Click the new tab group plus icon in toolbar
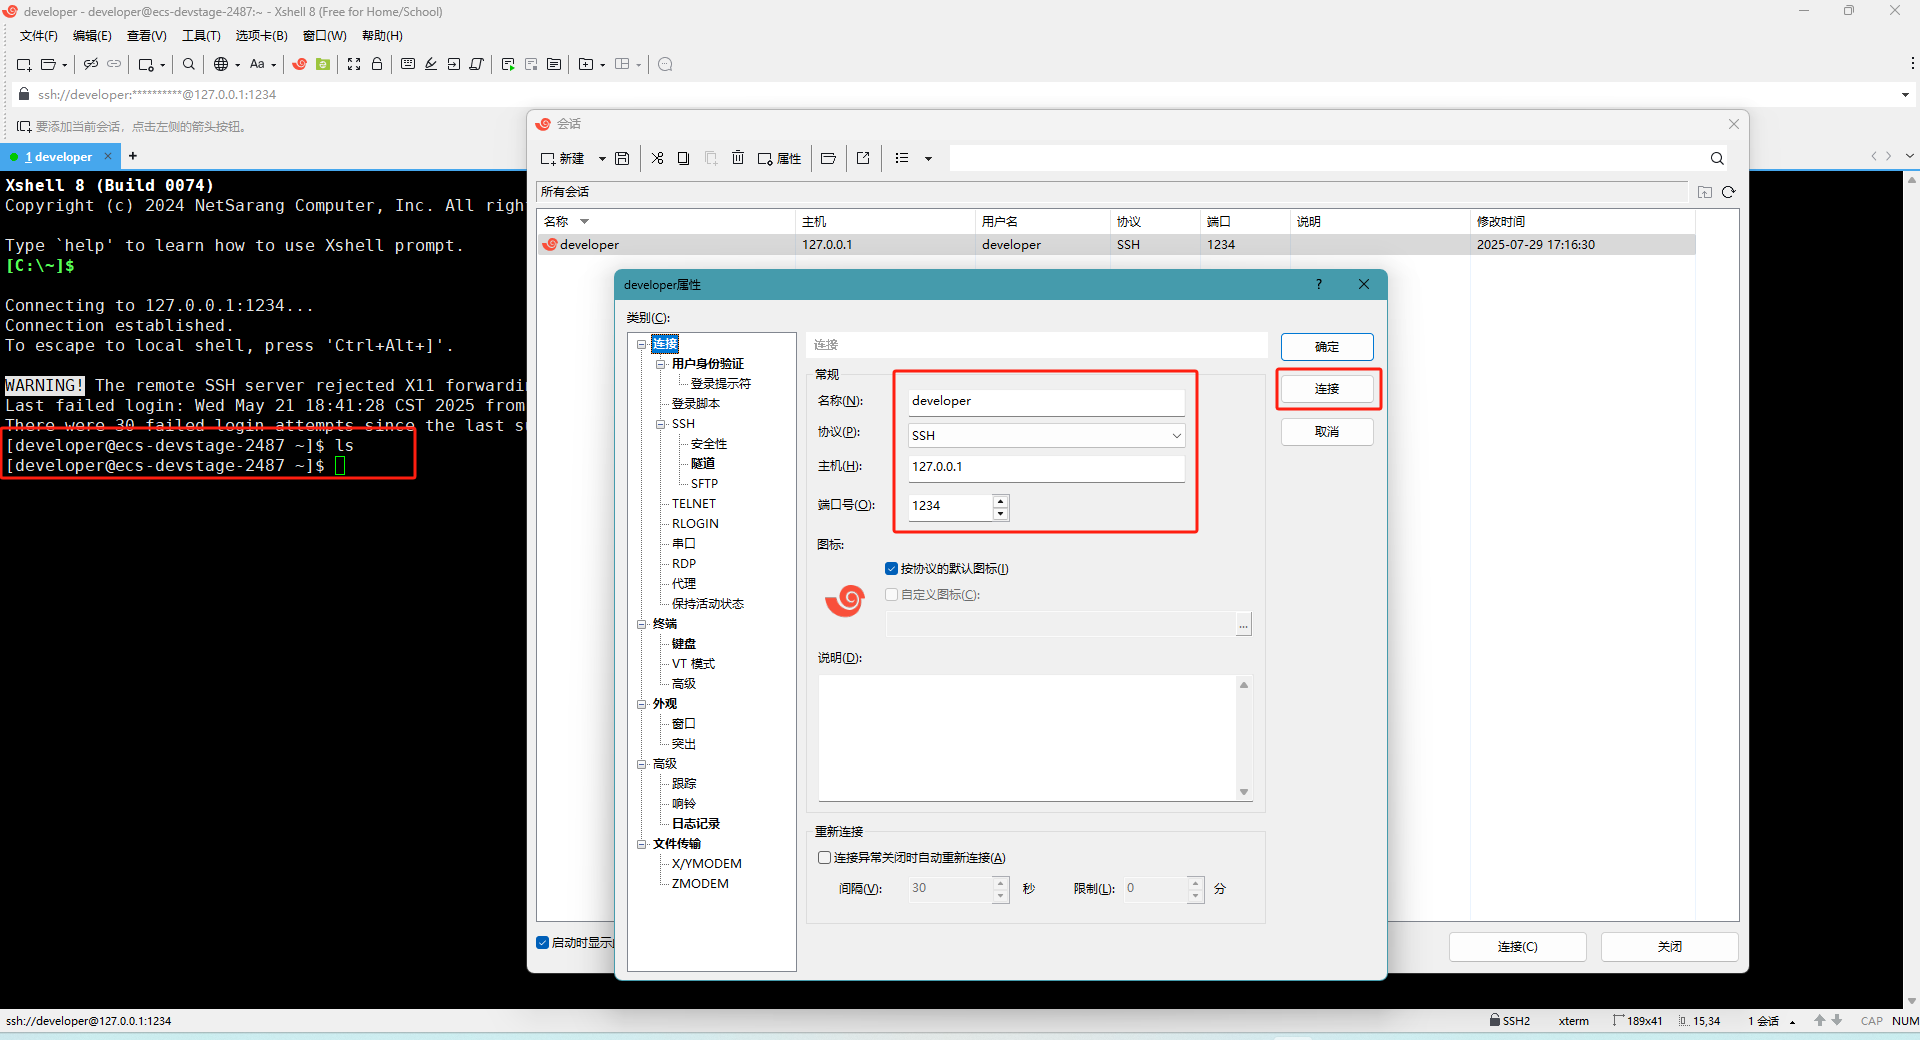Viewport: 1920px width, 1040px height. coord(586,64)
